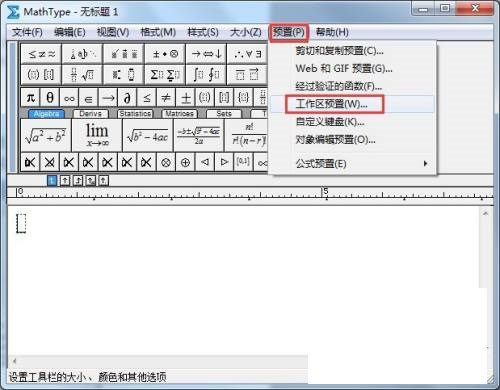This screenshot has height=390, width=500.
Task: Switch to the Matrices tab
Action: [x=179, y=114]
